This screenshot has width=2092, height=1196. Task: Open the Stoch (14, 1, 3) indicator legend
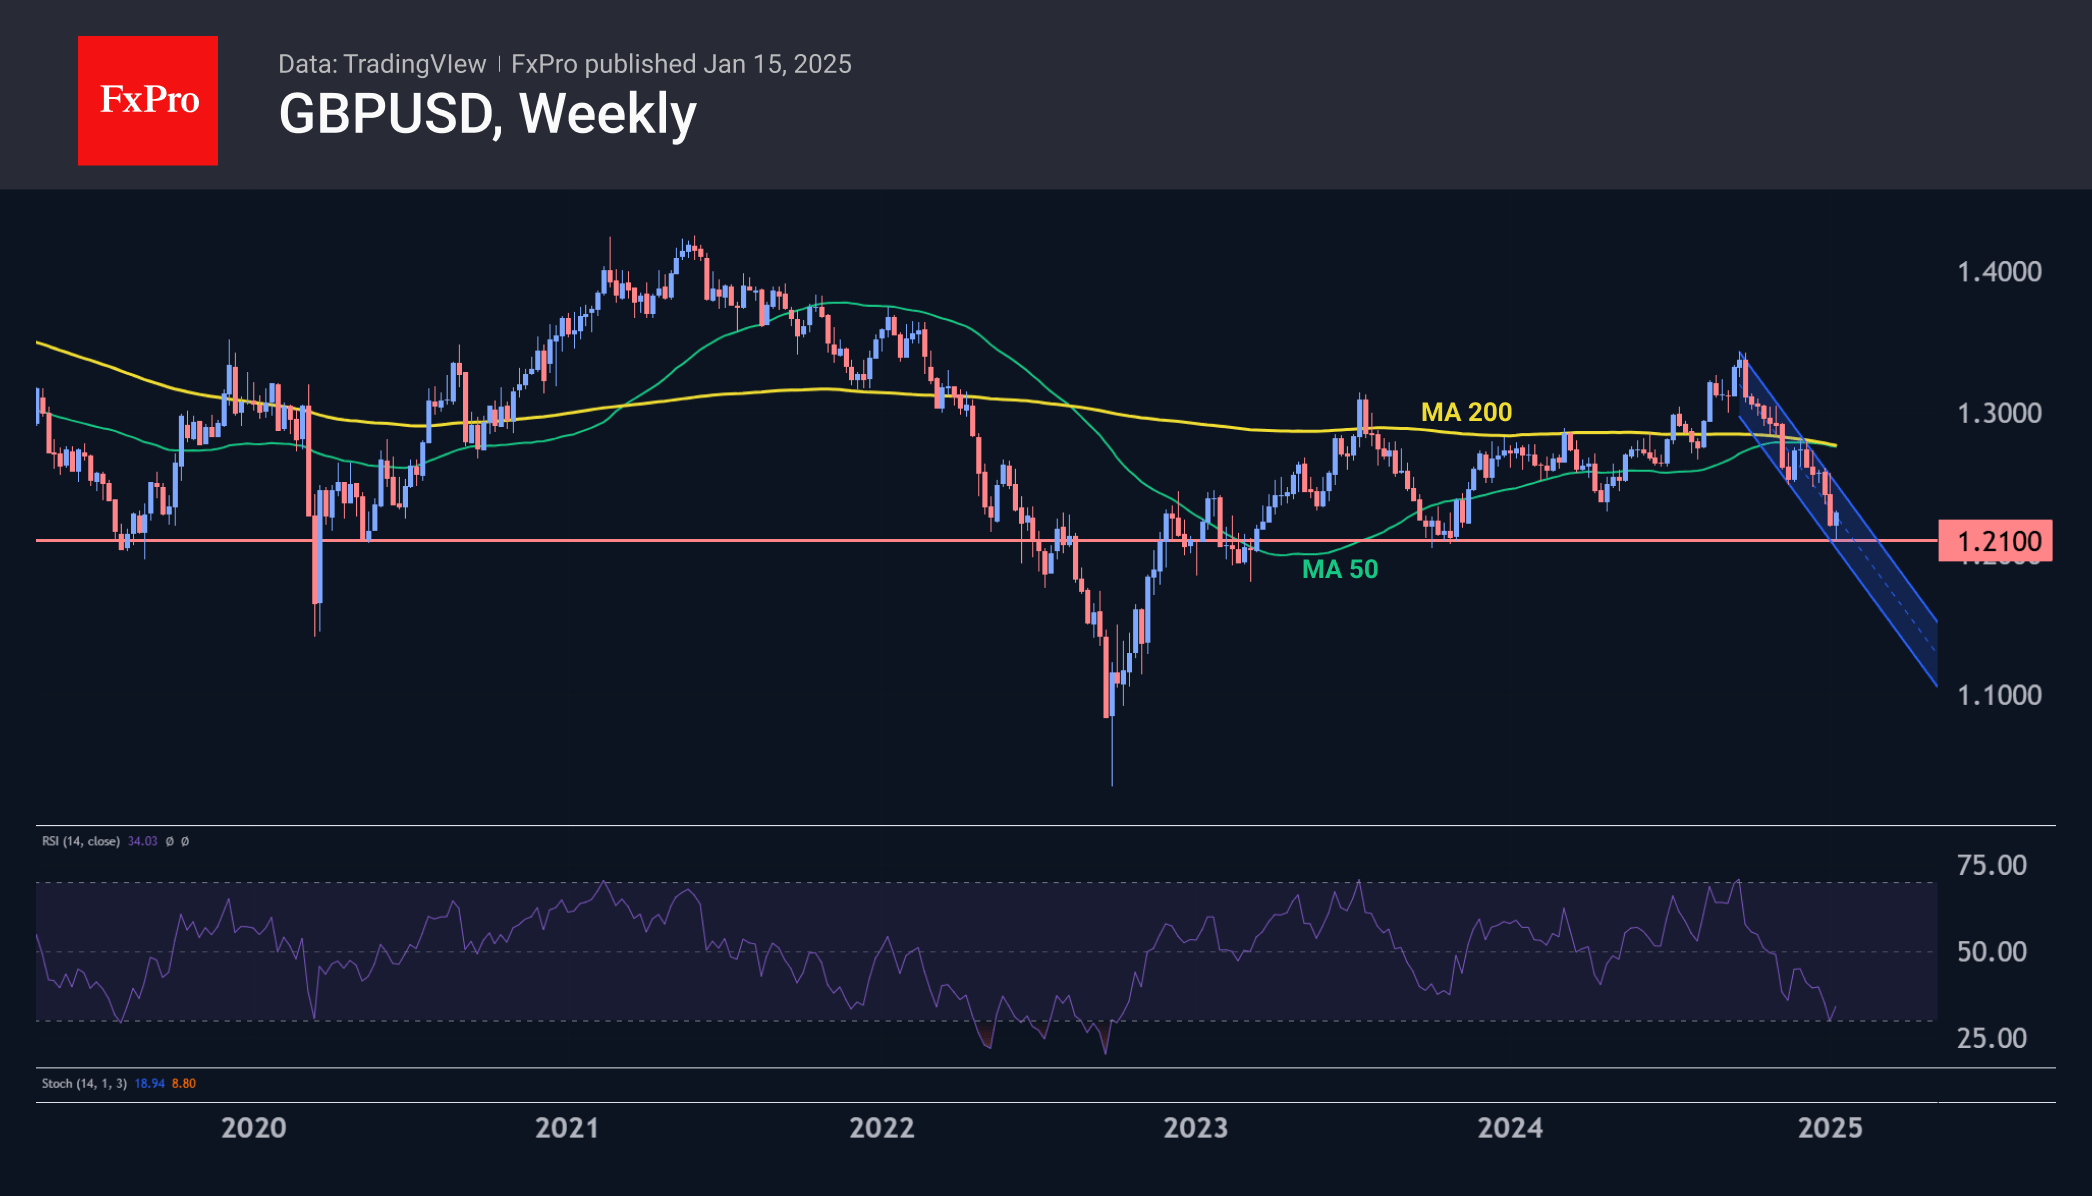[x=84, y=1083]
